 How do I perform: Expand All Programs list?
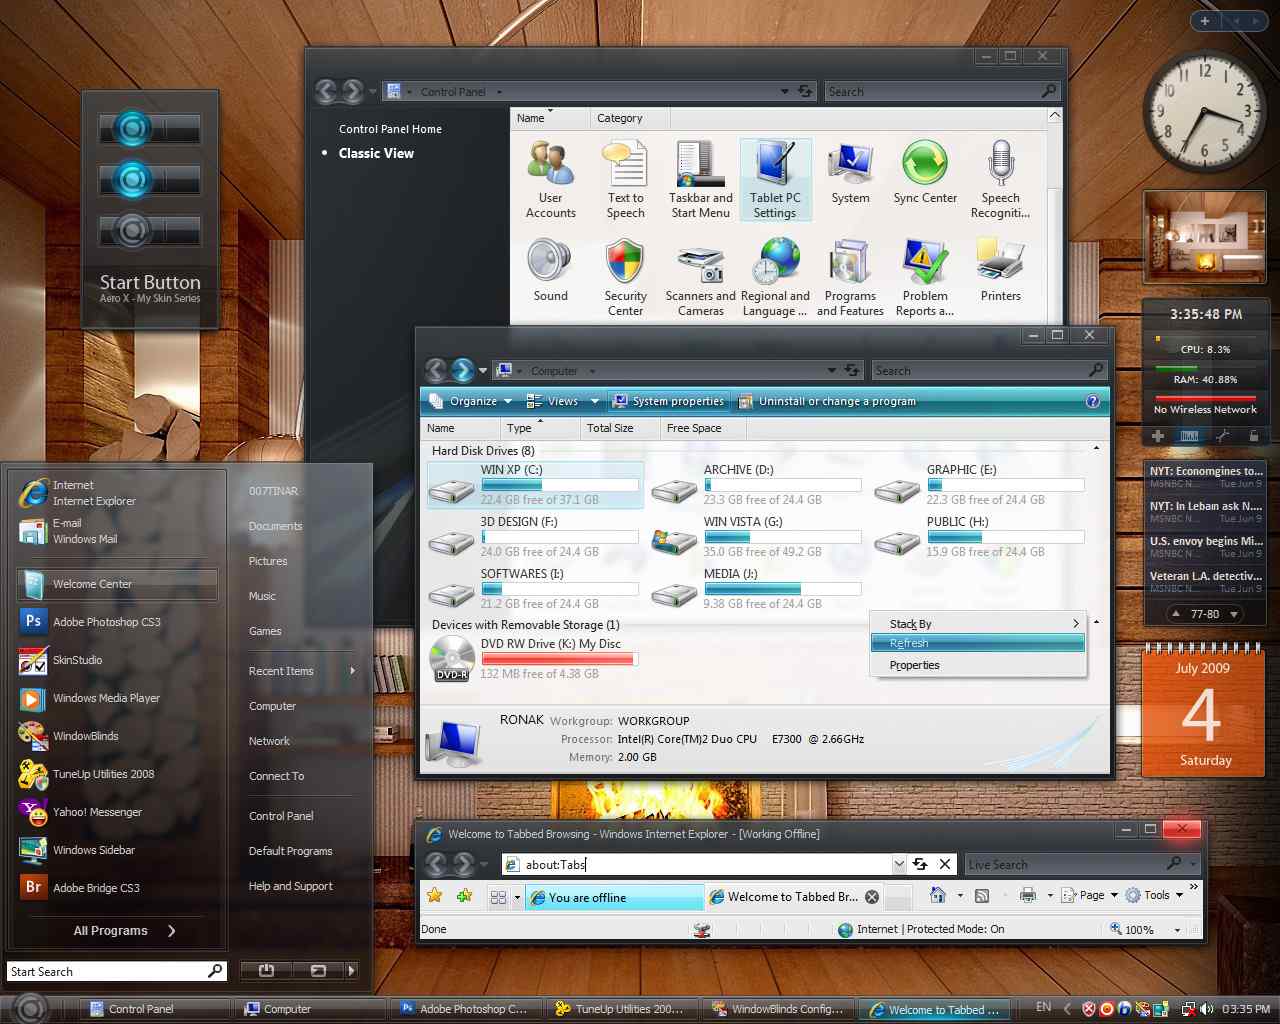click(124, 930)
